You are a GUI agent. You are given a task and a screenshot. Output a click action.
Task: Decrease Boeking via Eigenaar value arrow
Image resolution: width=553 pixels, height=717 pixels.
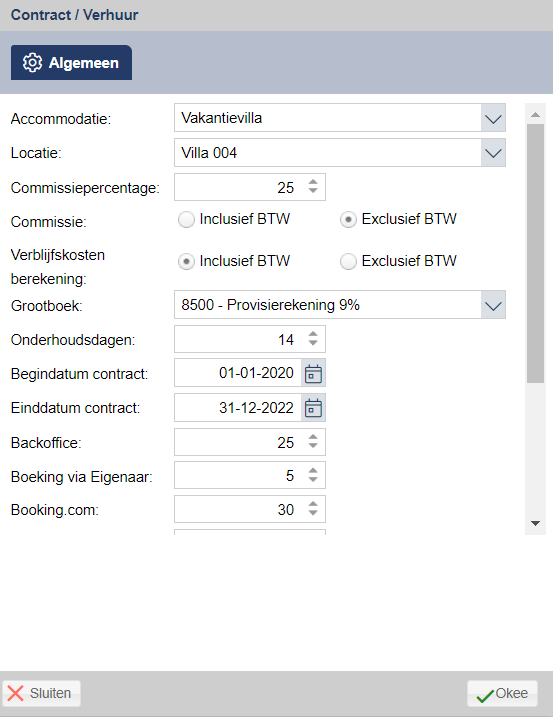[x=313, y=480]
